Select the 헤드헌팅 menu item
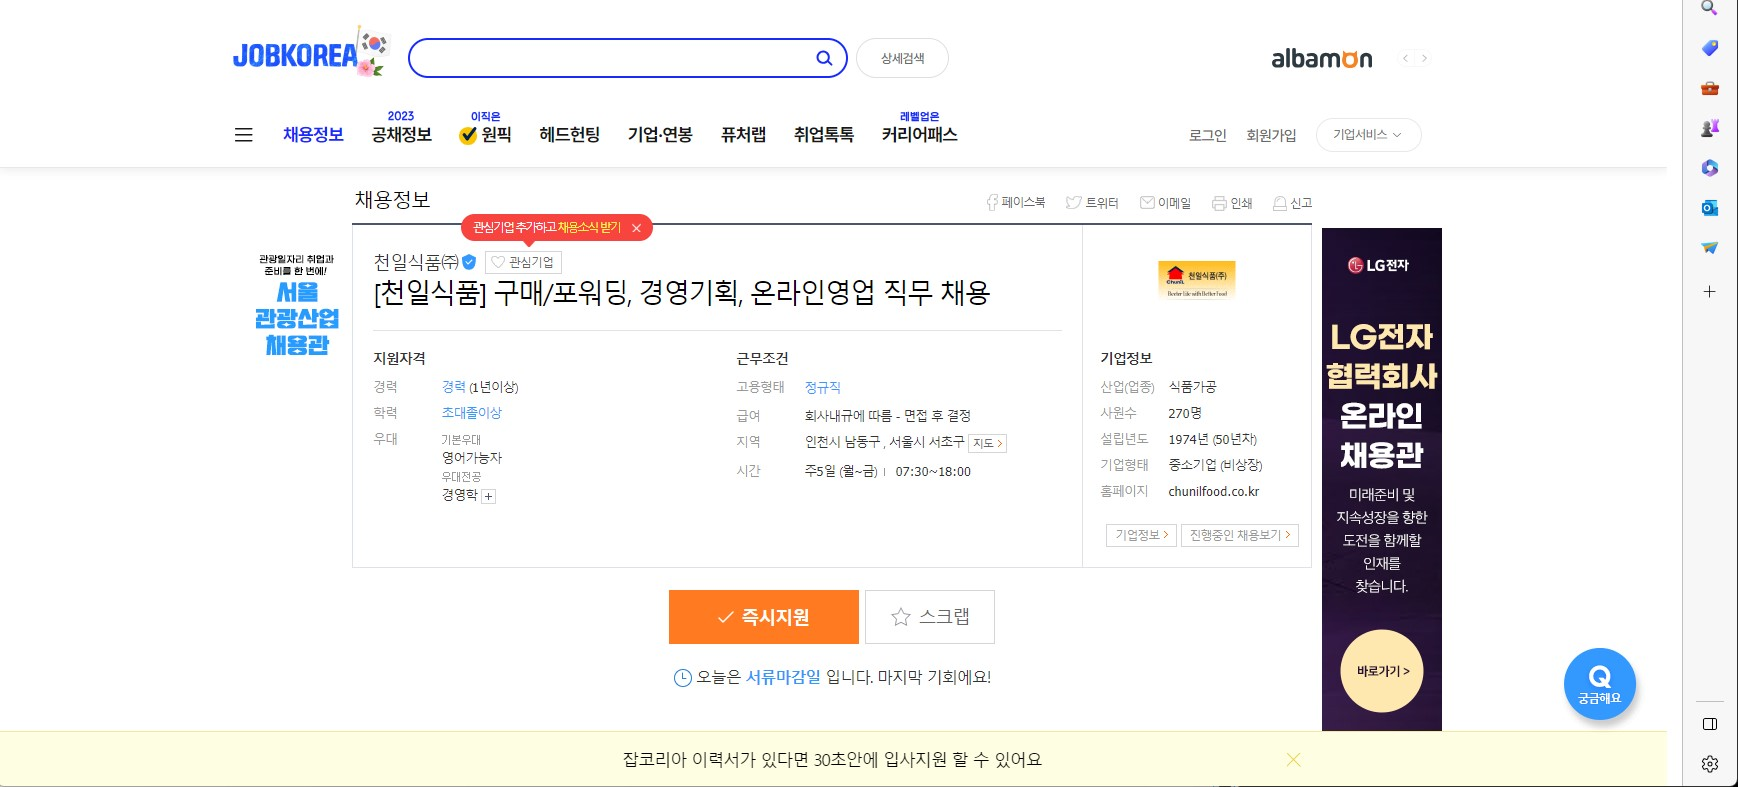Image resolution: width=1738 pixels, height=787 pixels. pyautogui.click(x=569, y=134)
